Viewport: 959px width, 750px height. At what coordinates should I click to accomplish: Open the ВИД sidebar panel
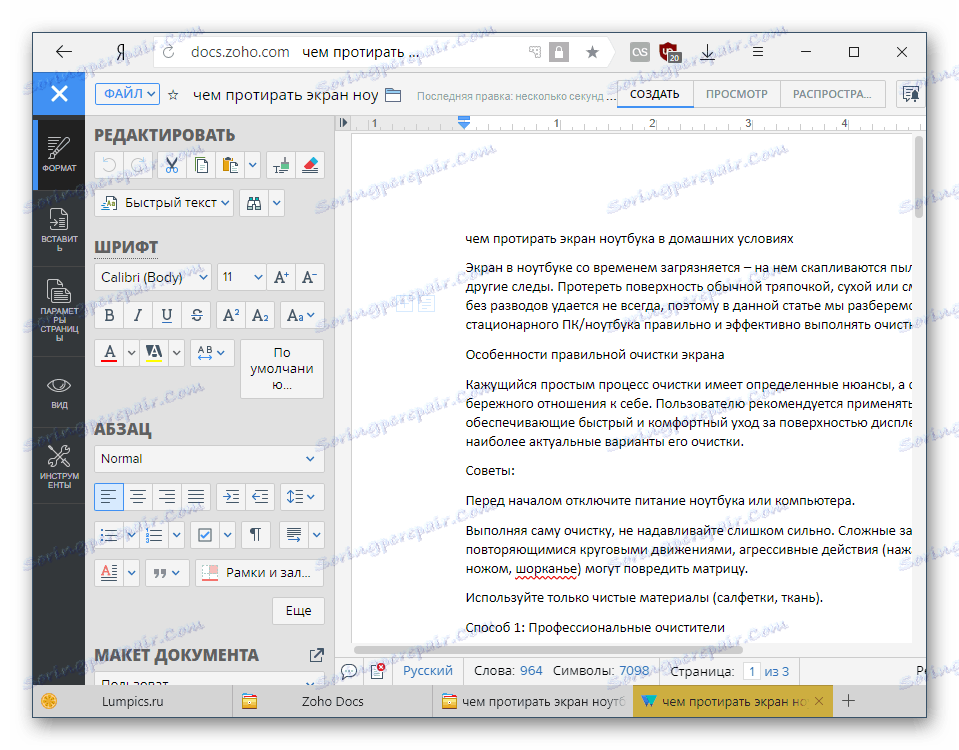(x=59, y=392)
